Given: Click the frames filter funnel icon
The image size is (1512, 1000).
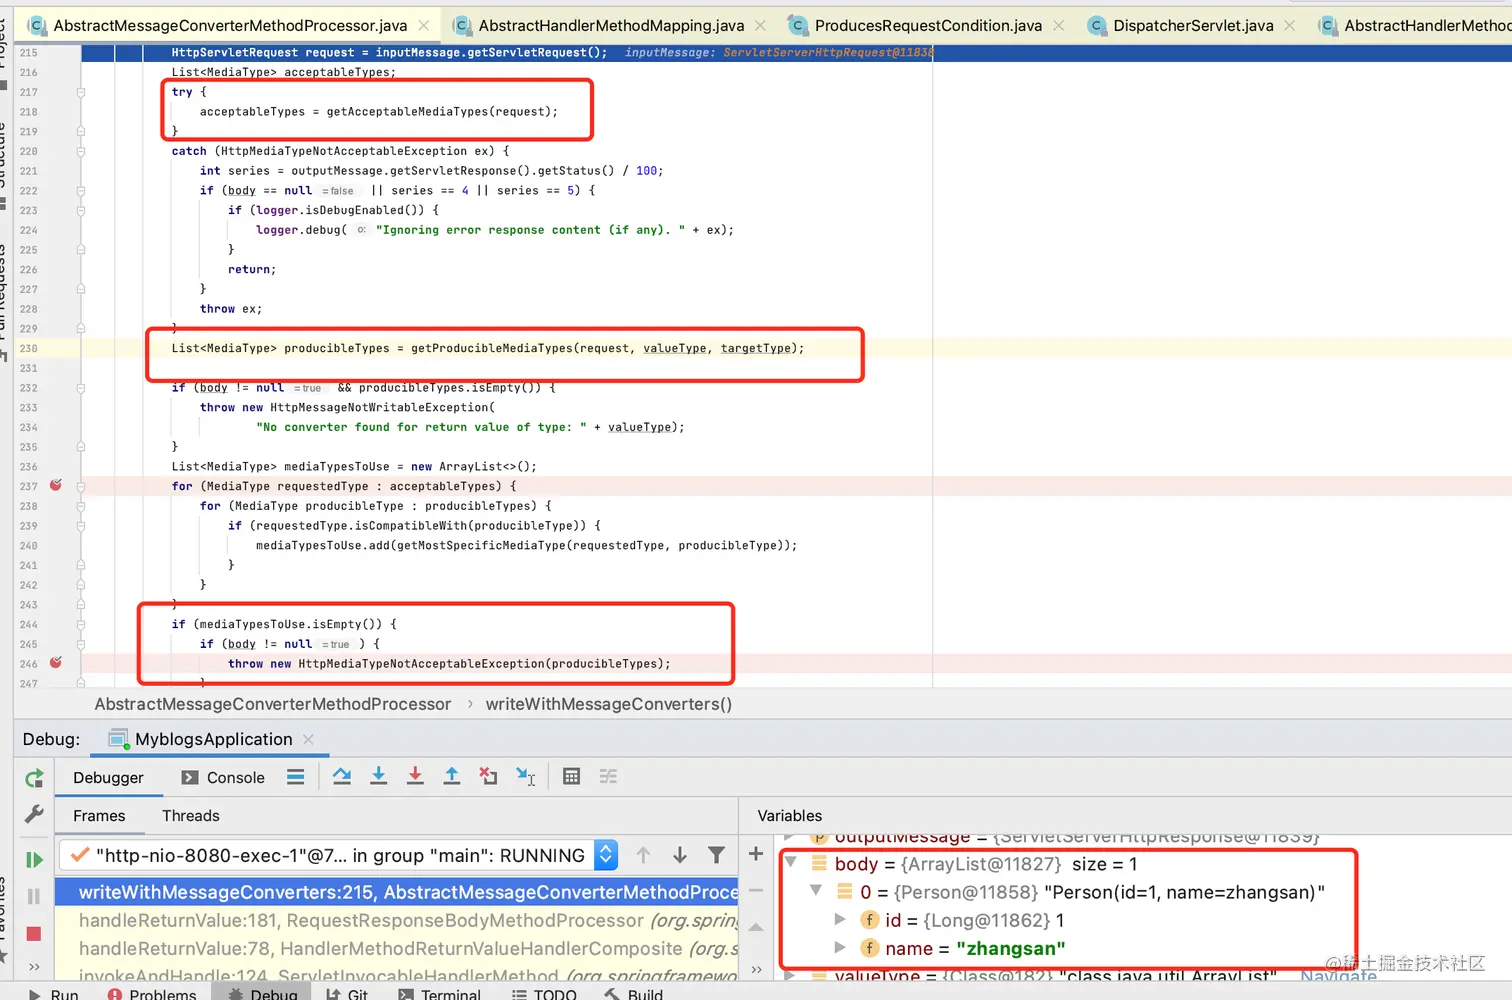Looking at the screenshot, I should tap(716, 855).
